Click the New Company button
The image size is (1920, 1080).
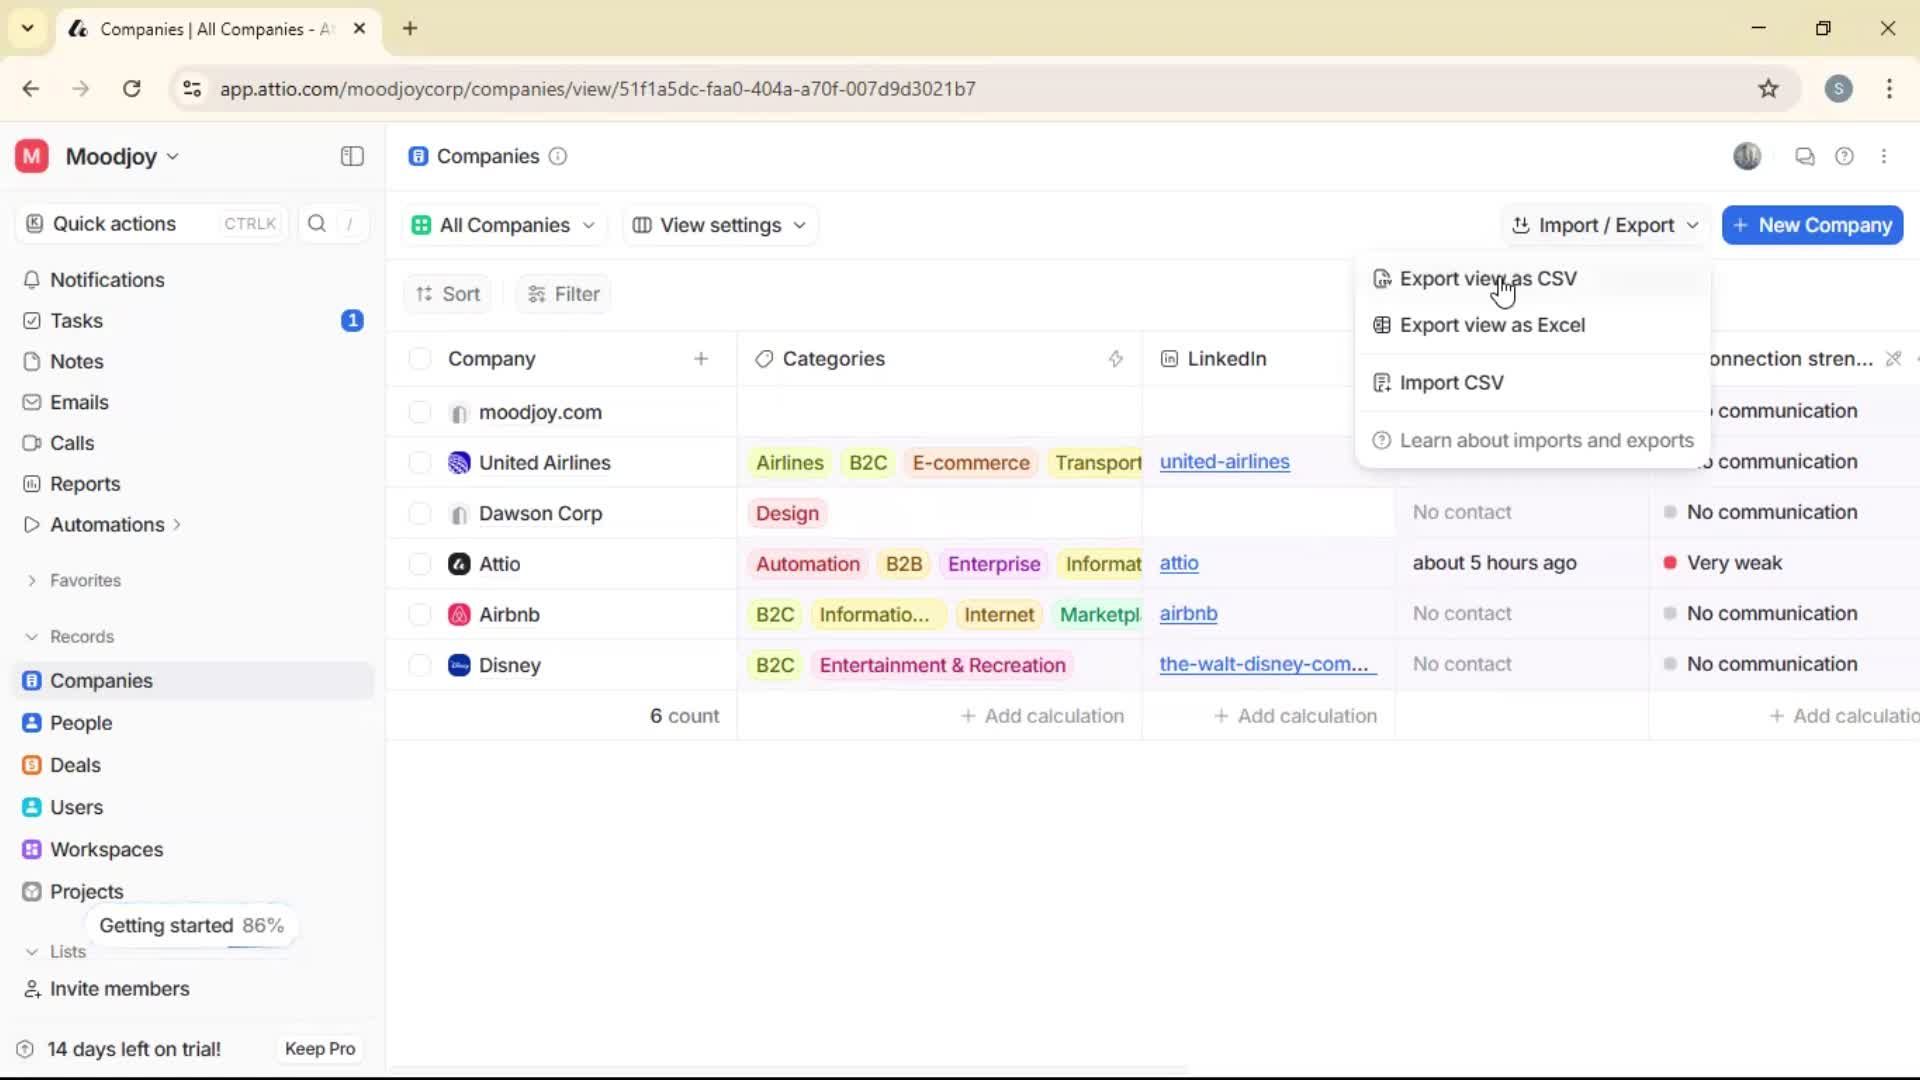[1812, 225]
